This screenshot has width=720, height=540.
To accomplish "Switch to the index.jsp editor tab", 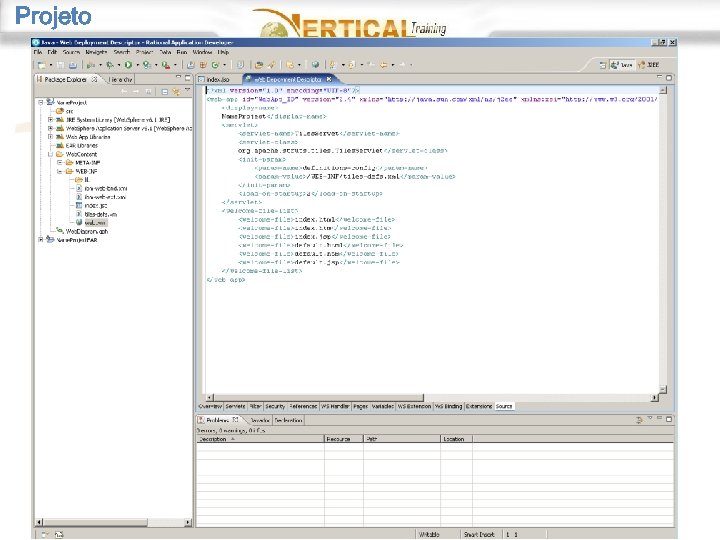I will pos(218,78).
